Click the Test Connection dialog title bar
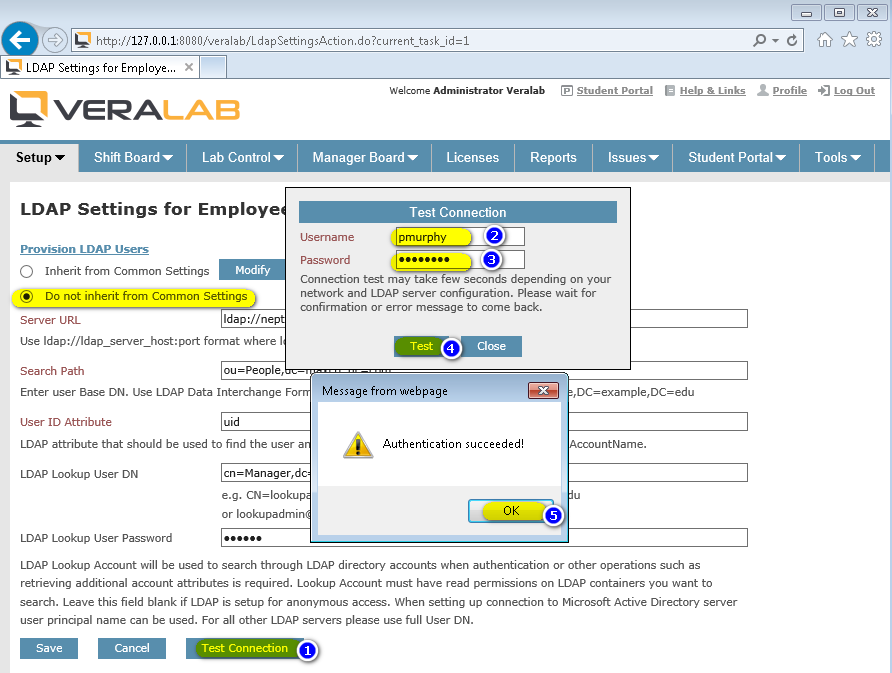This screenshot has height=673, width=892. click(457, 212)
